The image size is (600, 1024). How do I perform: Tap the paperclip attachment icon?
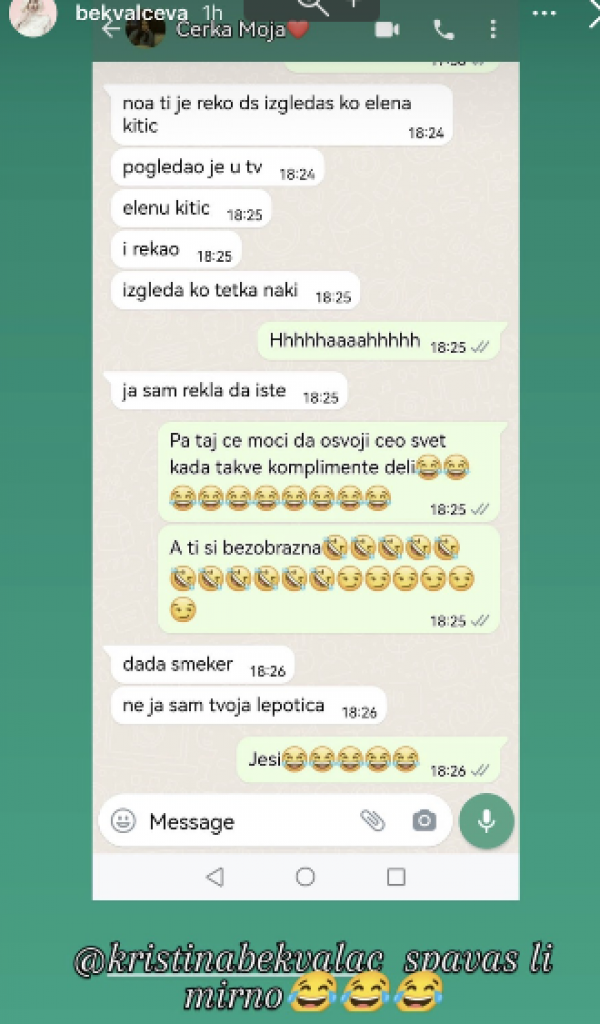point(373,820)
